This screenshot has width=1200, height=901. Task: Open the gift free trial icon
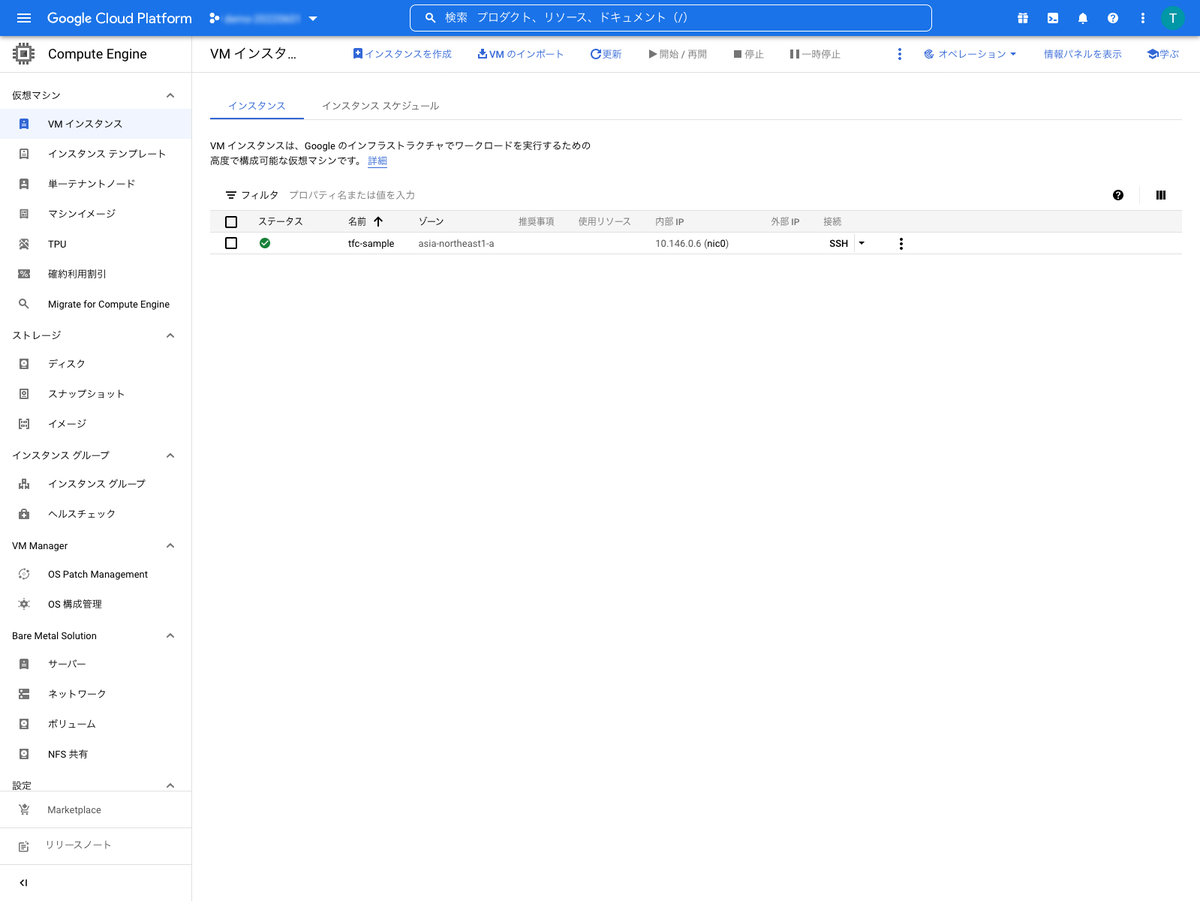point(1022,18)
